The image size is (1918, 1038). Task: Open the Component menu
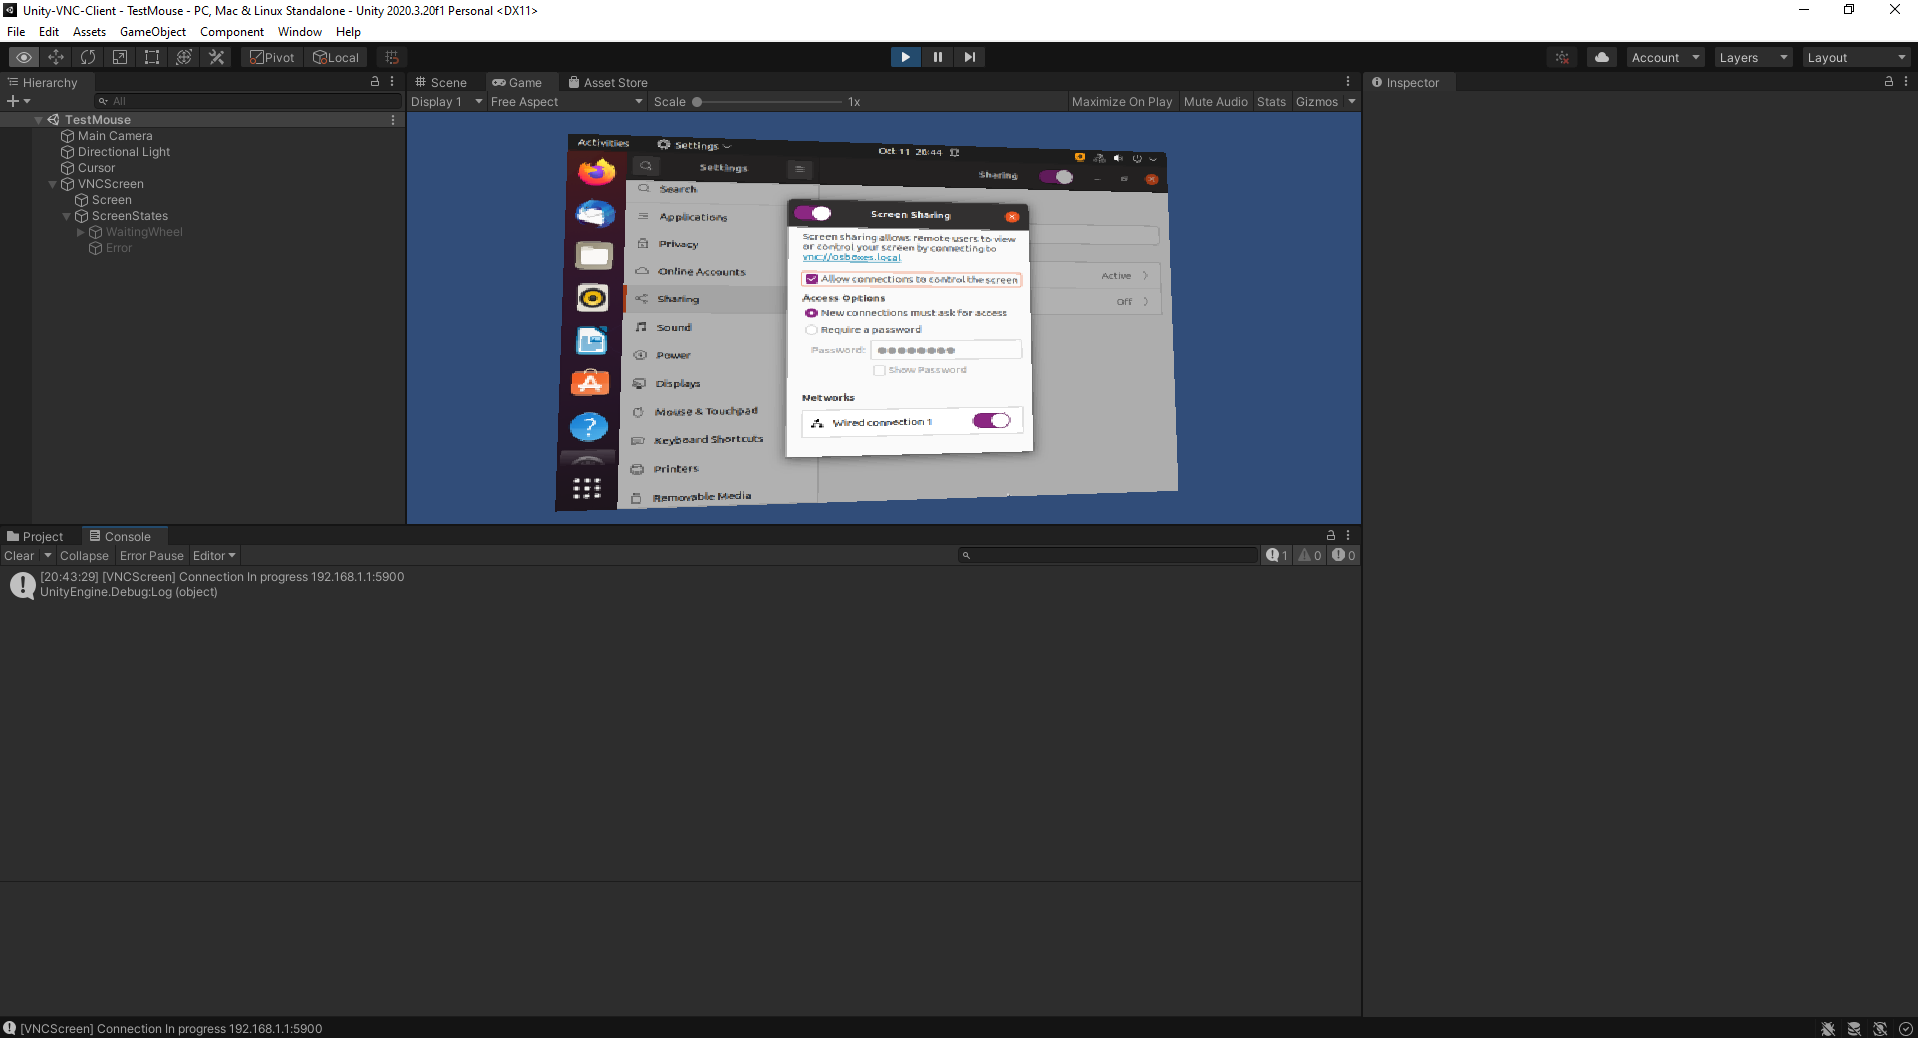coord(232,32)
